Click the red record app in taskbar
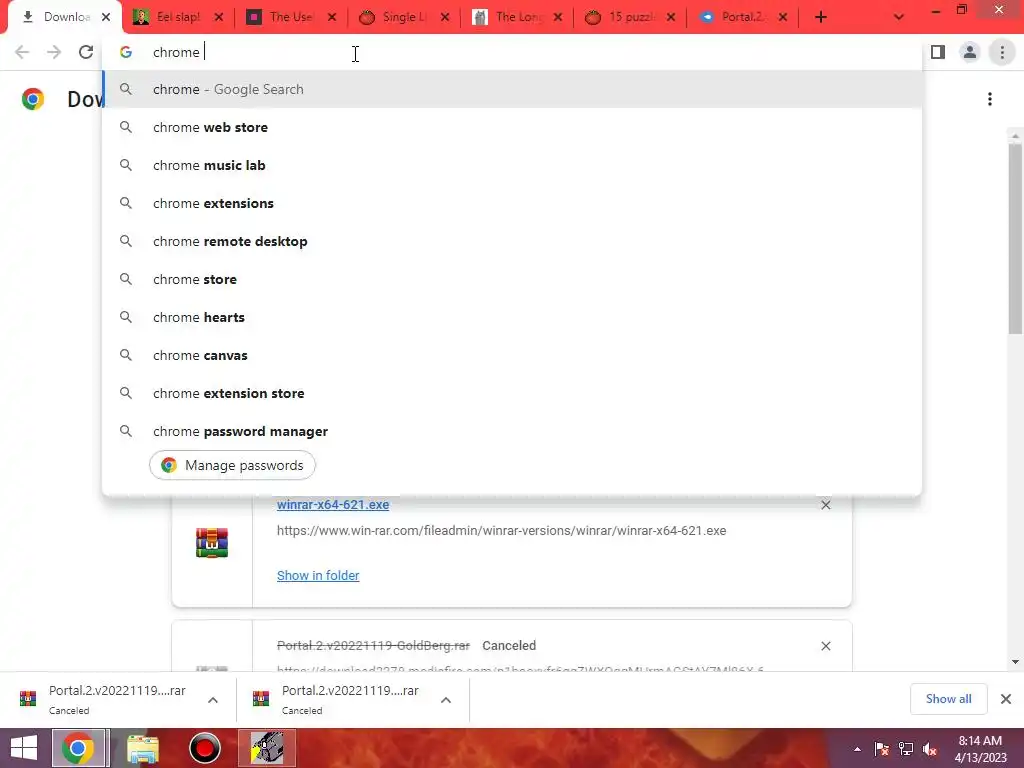The width and height of the screenshot is (1024, 768). click(x=204, y=748)
